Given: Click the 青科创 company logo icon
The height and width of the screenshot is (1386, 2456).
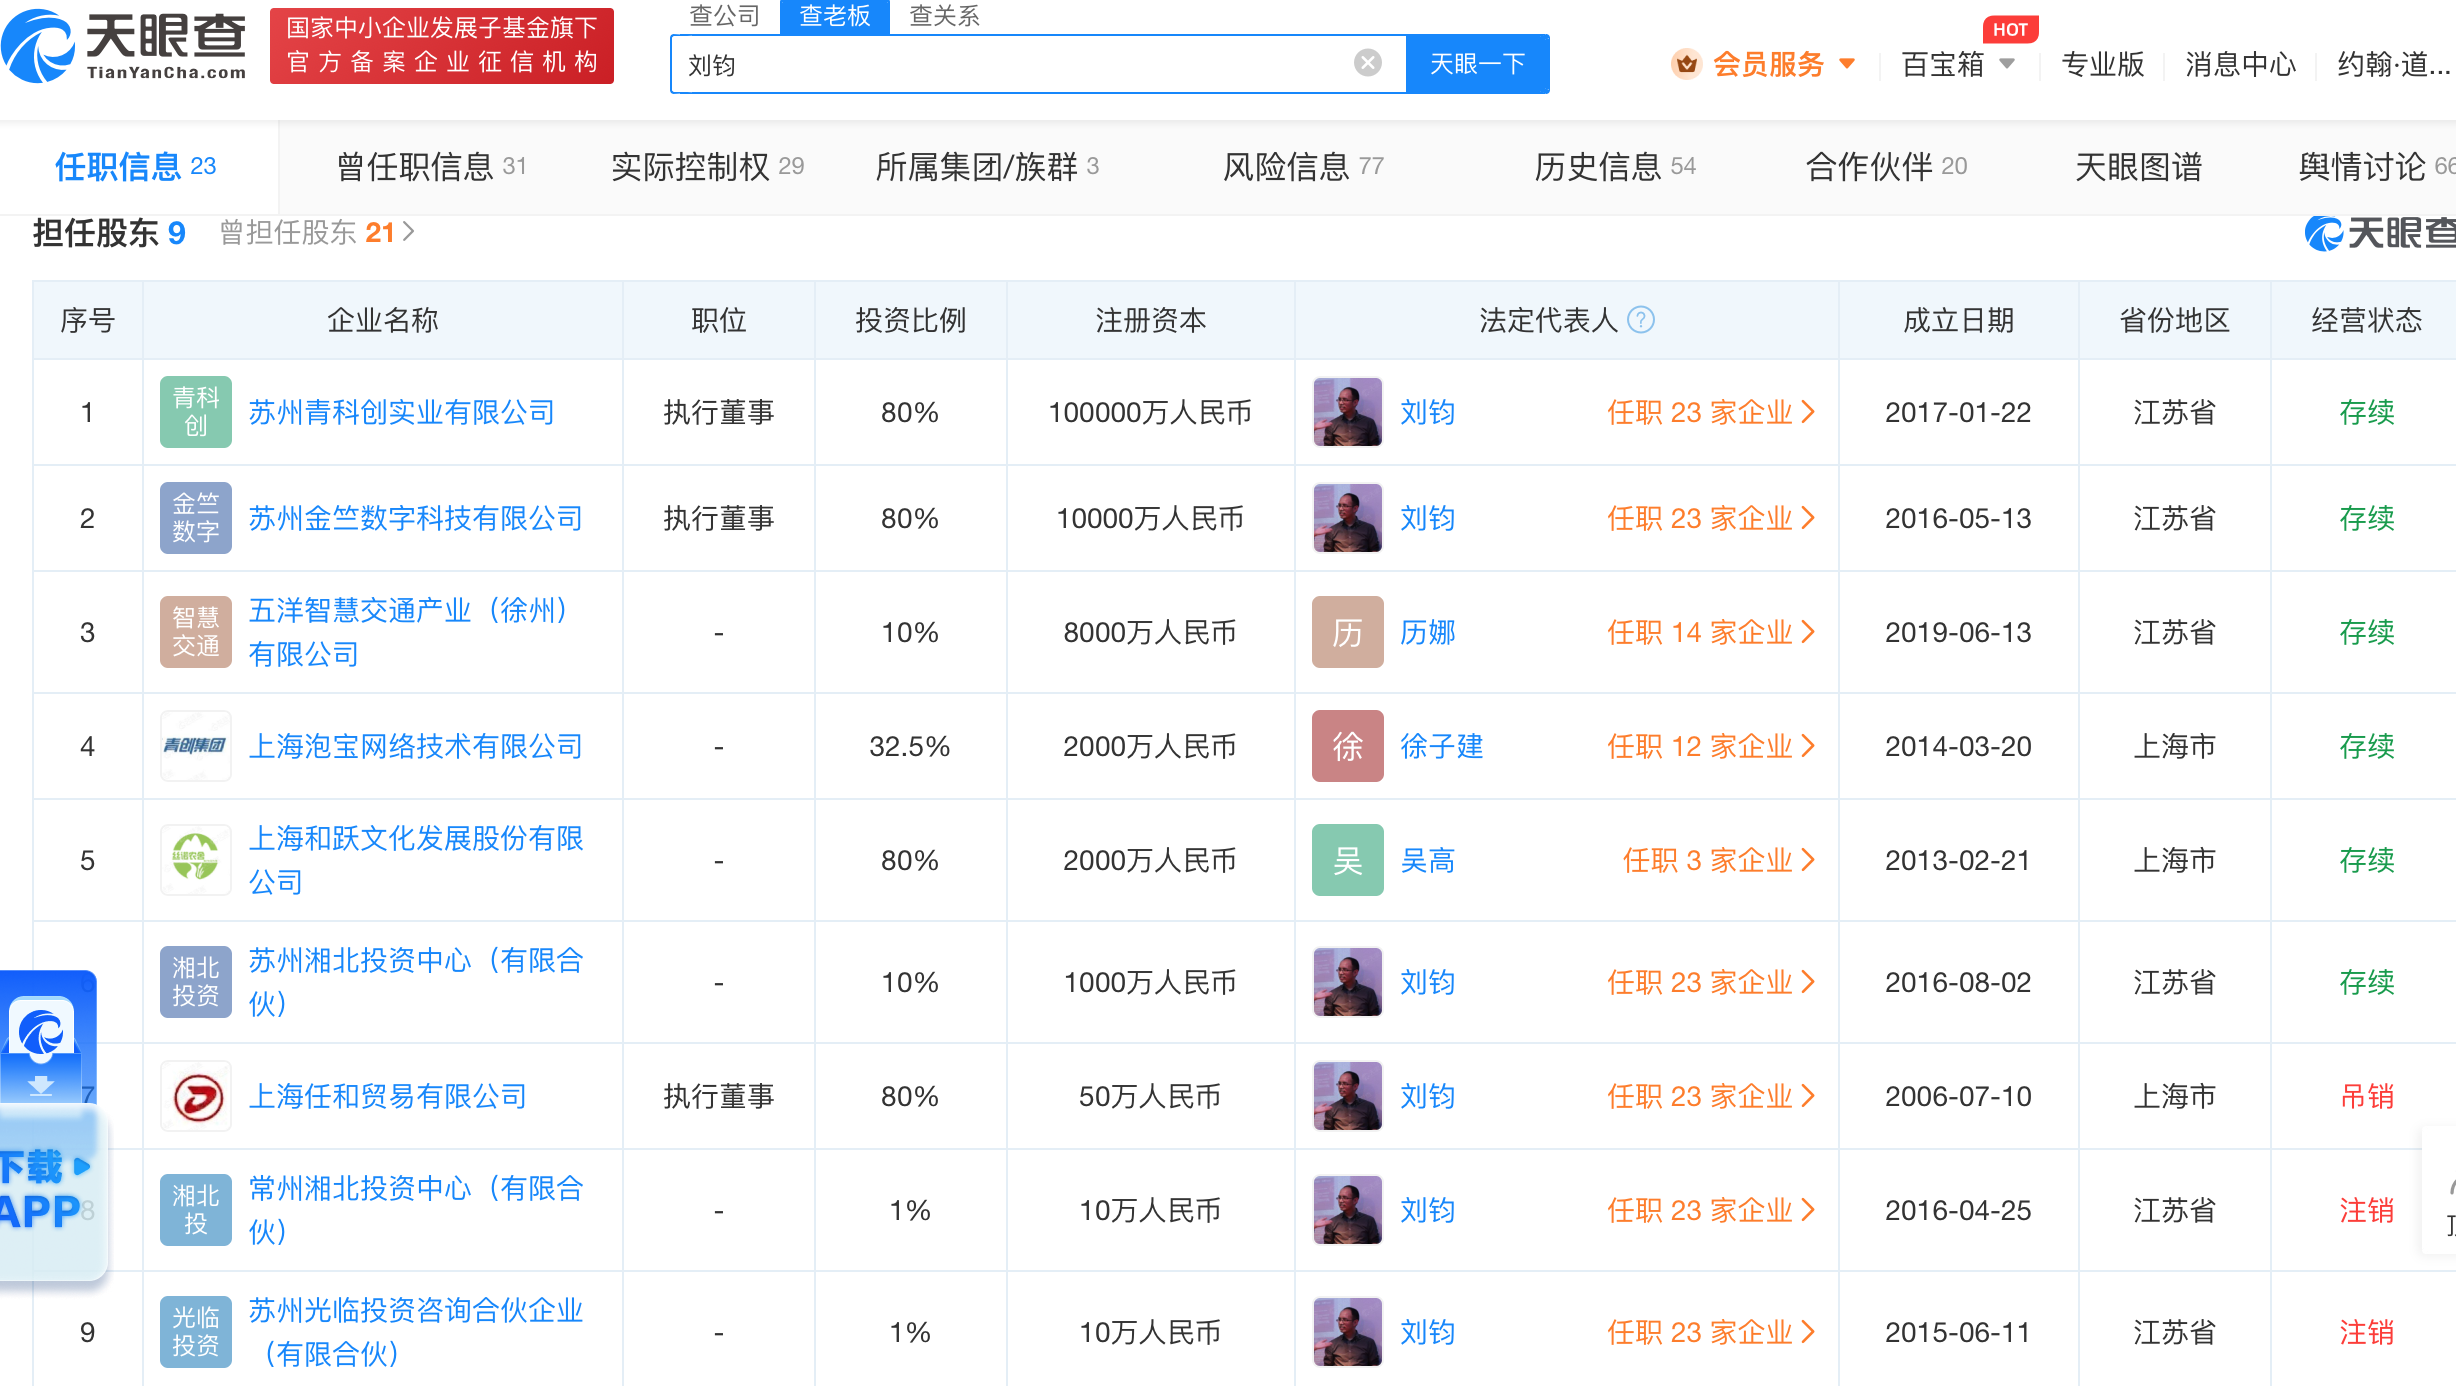Looking at the screenshot, I should 195,412.
